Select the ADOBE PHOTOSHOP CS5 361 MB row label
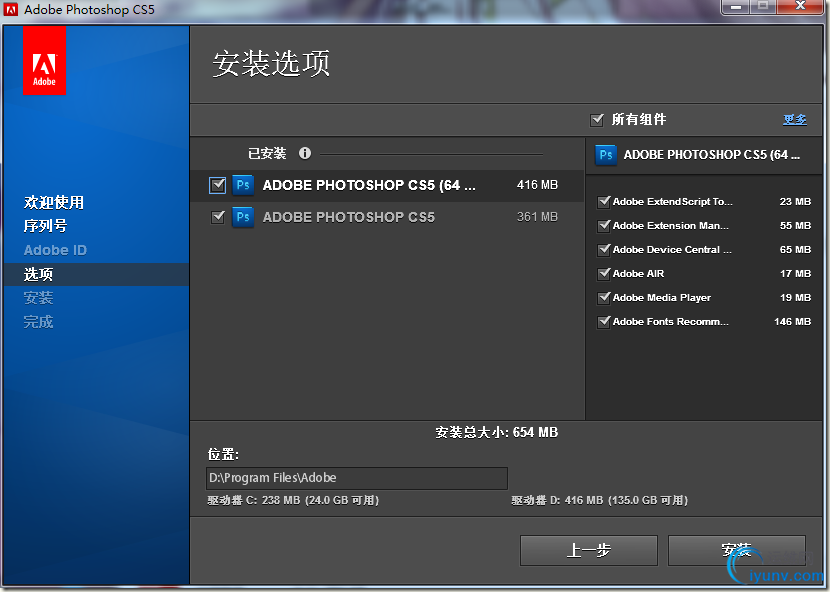The height and width of the screenshot is (592, 830). (x=349, y=217)
